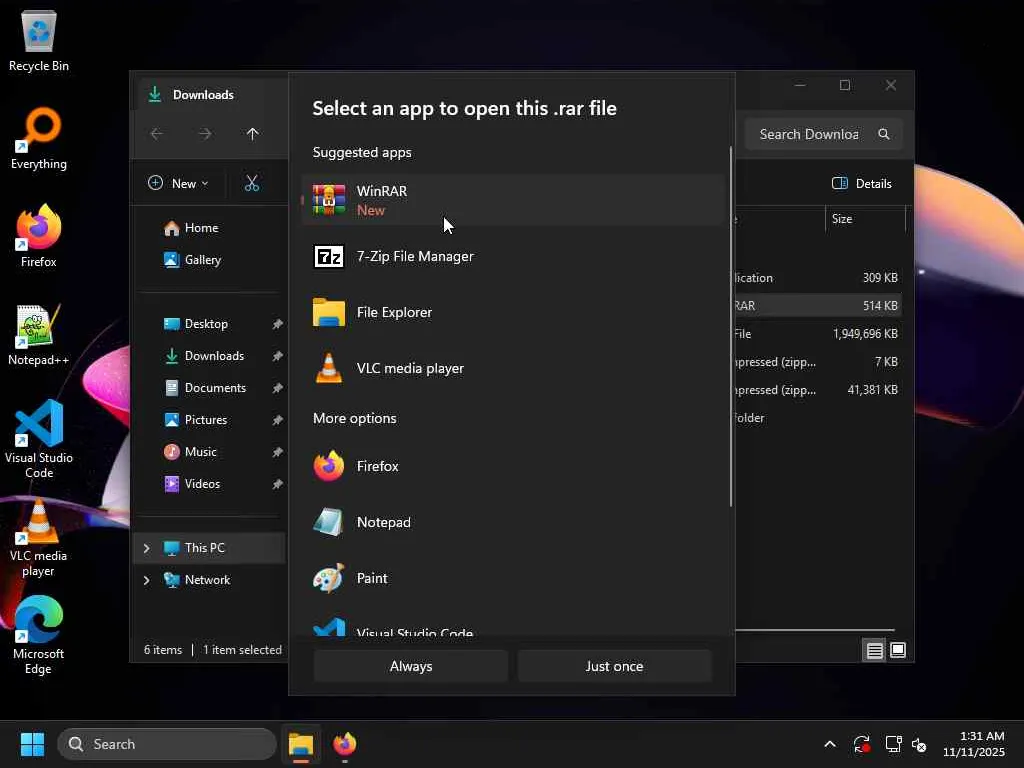The height and width of the screenshot is (768, 1024).
Task: Show hidden system tray icons
Action: click(x=830, y=744)
